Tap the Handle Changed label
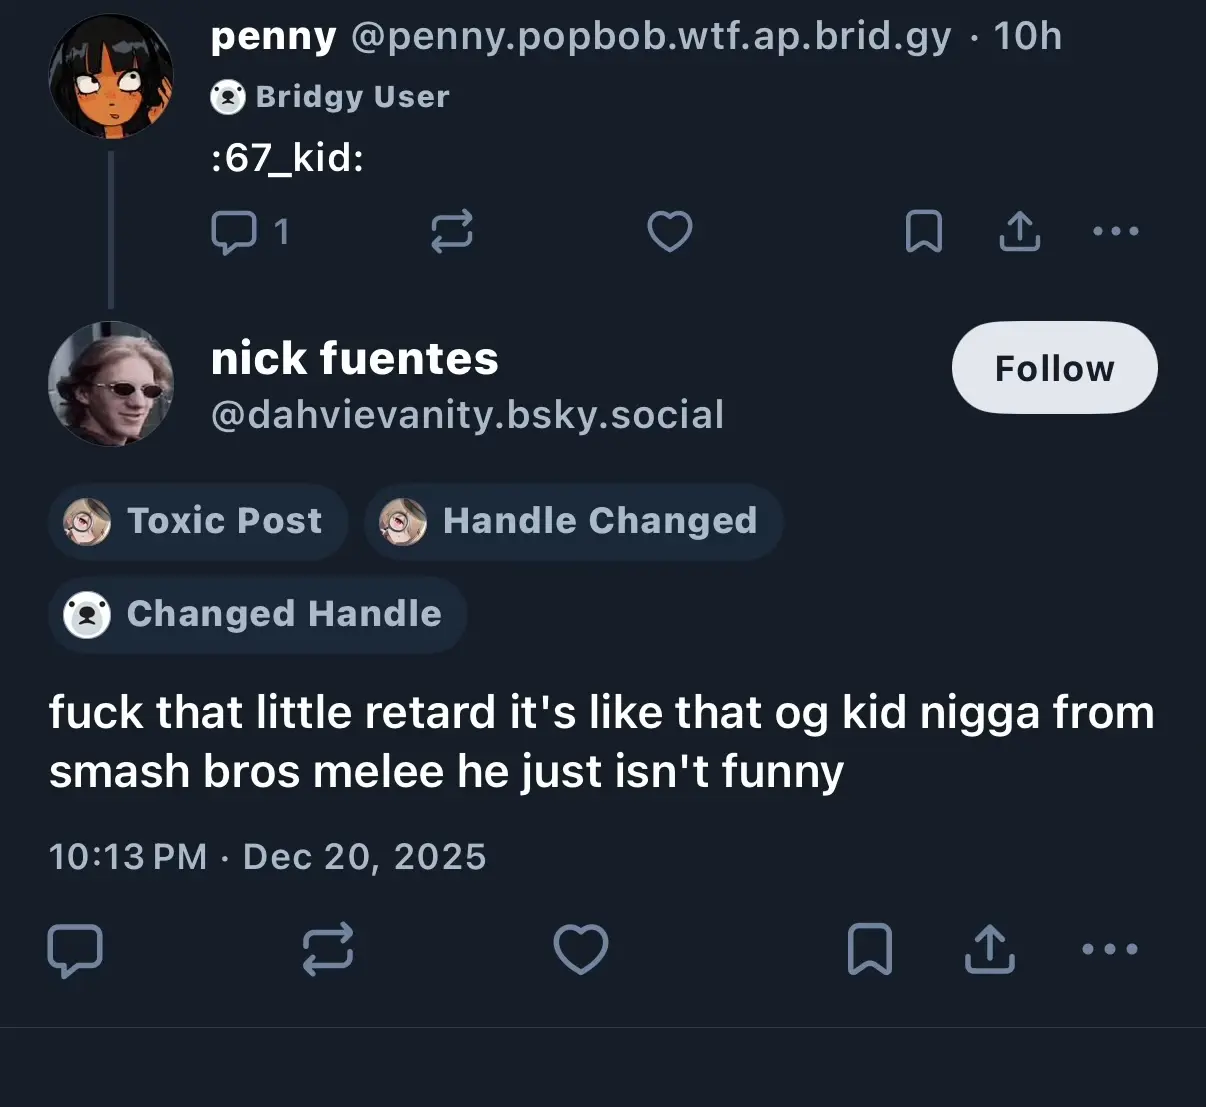Viewport: 1206px width, 1107px height. [x=573, y=521]
